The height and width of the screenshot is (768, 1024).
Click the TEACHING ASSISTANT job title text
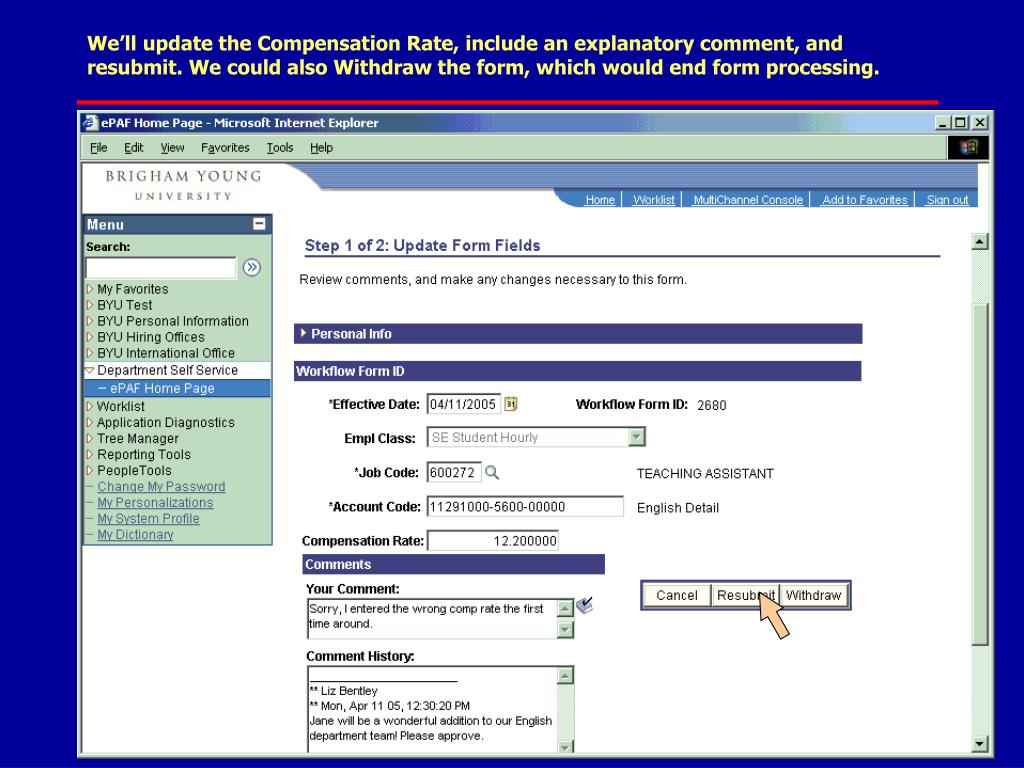point(705,473)
